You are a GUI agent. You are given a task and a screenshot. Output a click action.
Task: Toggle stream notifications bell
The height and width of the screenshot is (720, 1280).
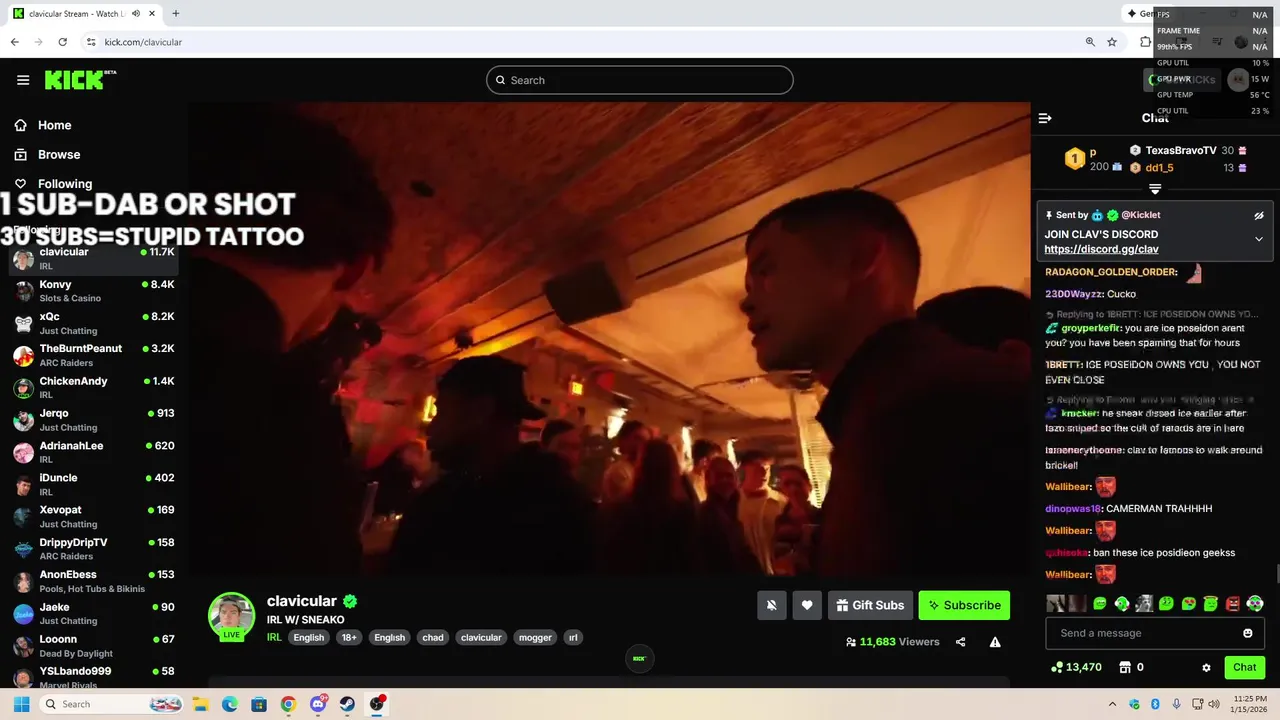pos(771,605)
